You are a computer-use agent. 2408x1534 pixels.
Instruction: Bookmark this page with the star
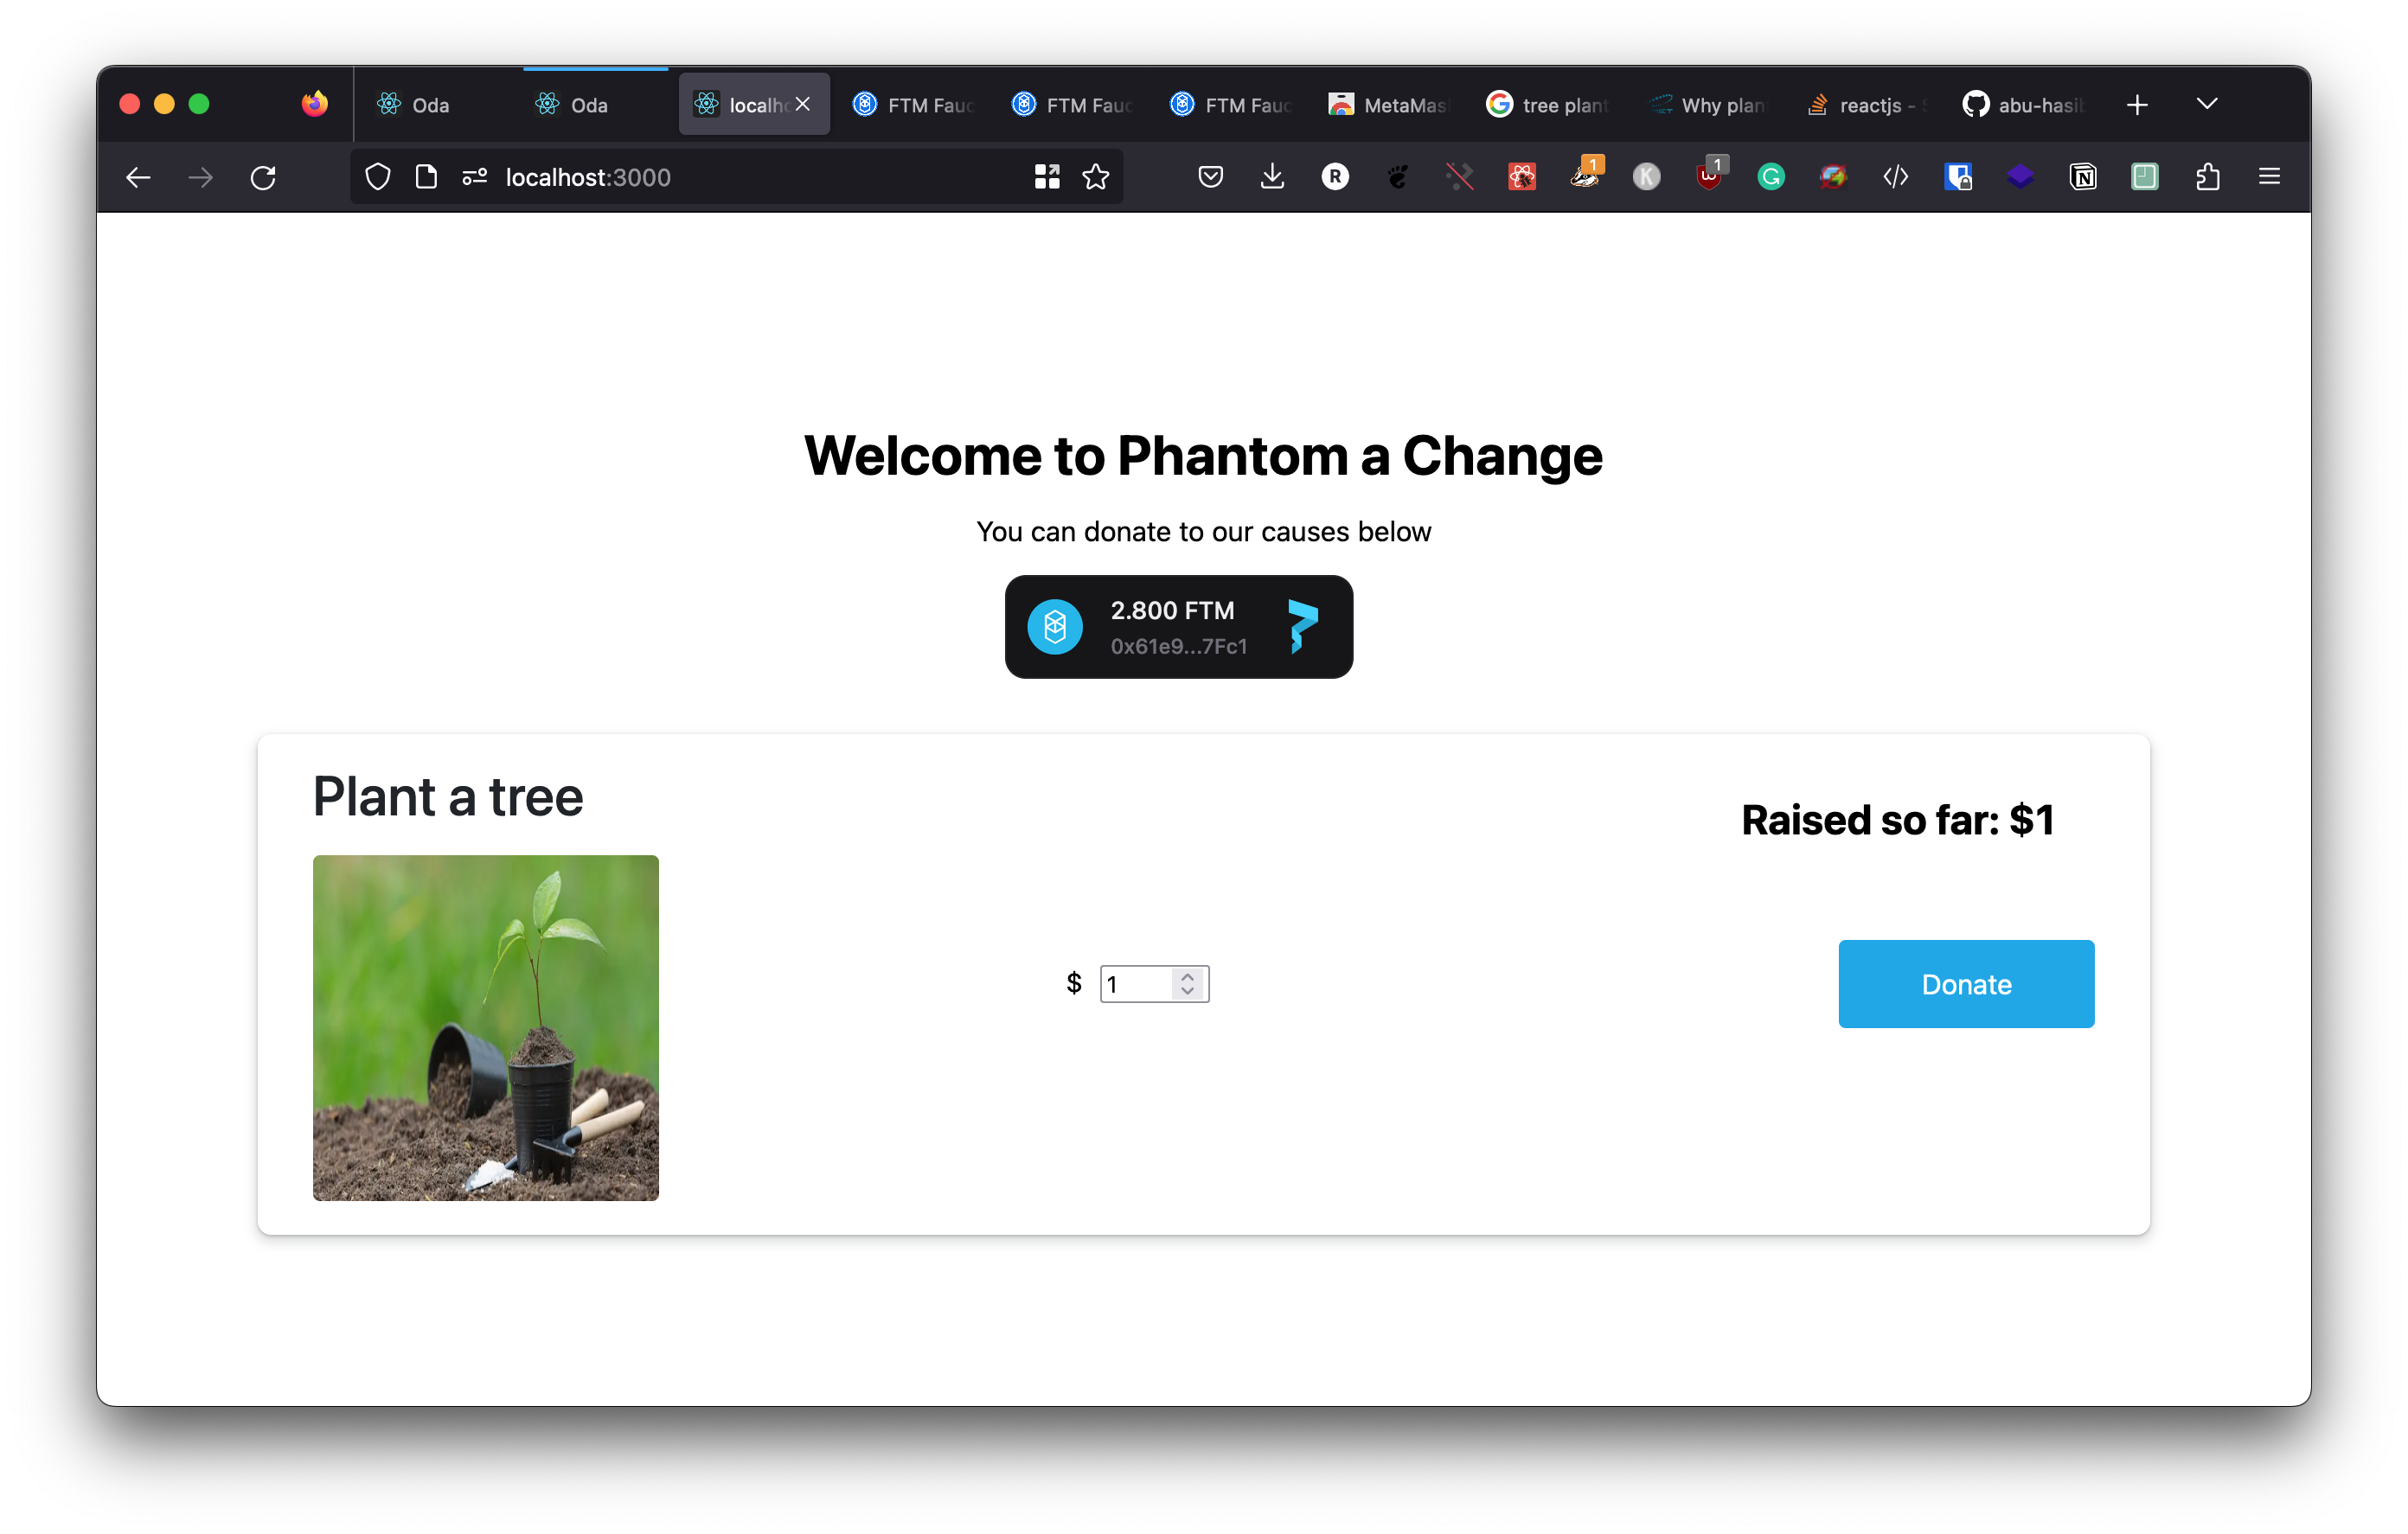point(1096,177)
